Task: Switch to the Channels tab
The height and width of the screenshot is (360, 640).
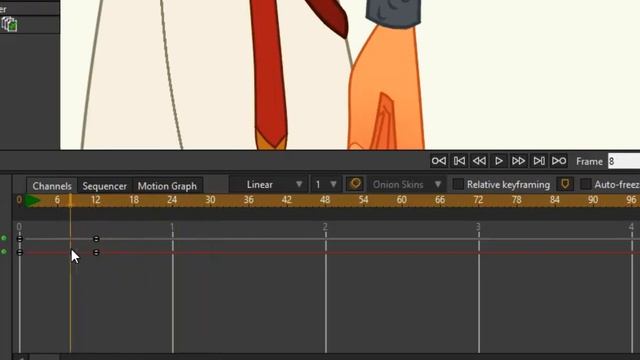Action: point(52,186)
